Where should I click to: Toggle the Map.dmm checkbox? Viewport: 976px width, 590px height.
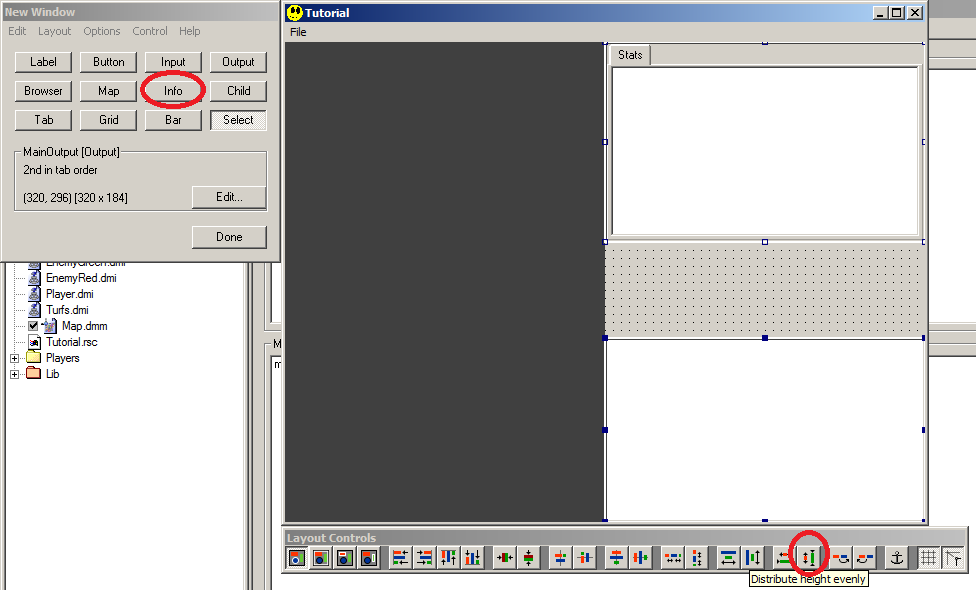[x=33, y=325]
